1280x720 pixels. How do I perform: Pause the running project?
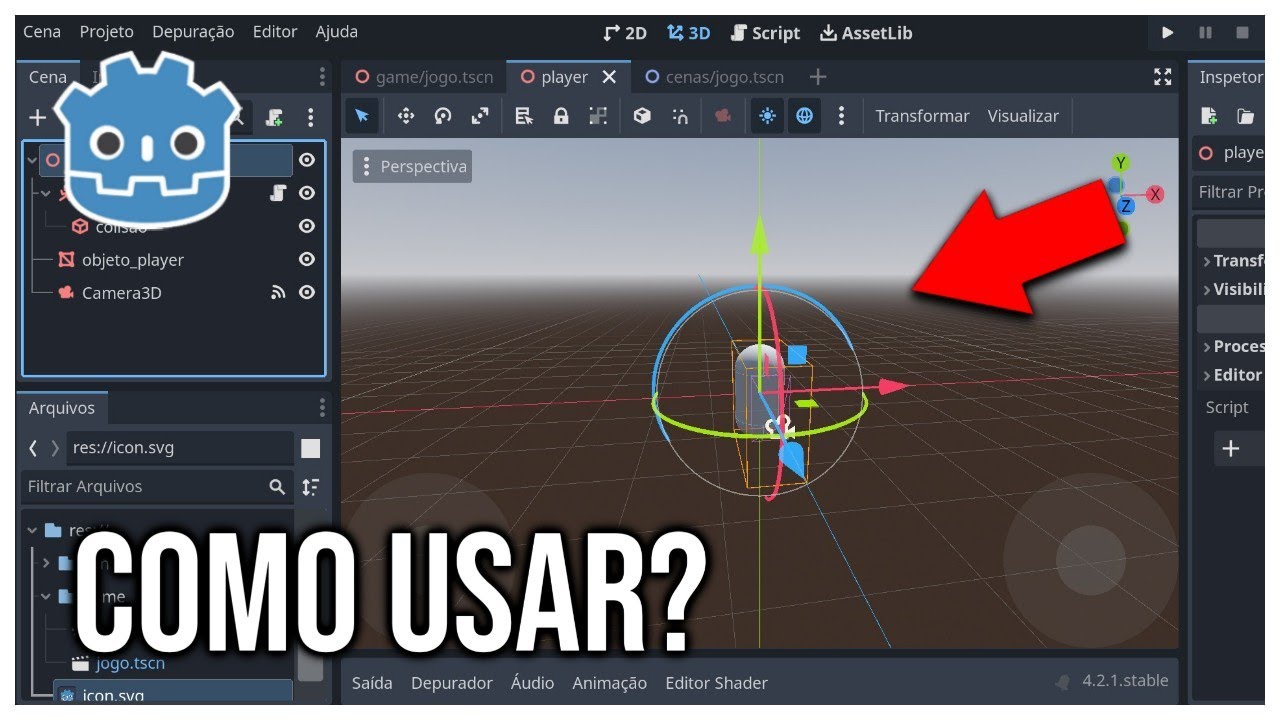1205,33
